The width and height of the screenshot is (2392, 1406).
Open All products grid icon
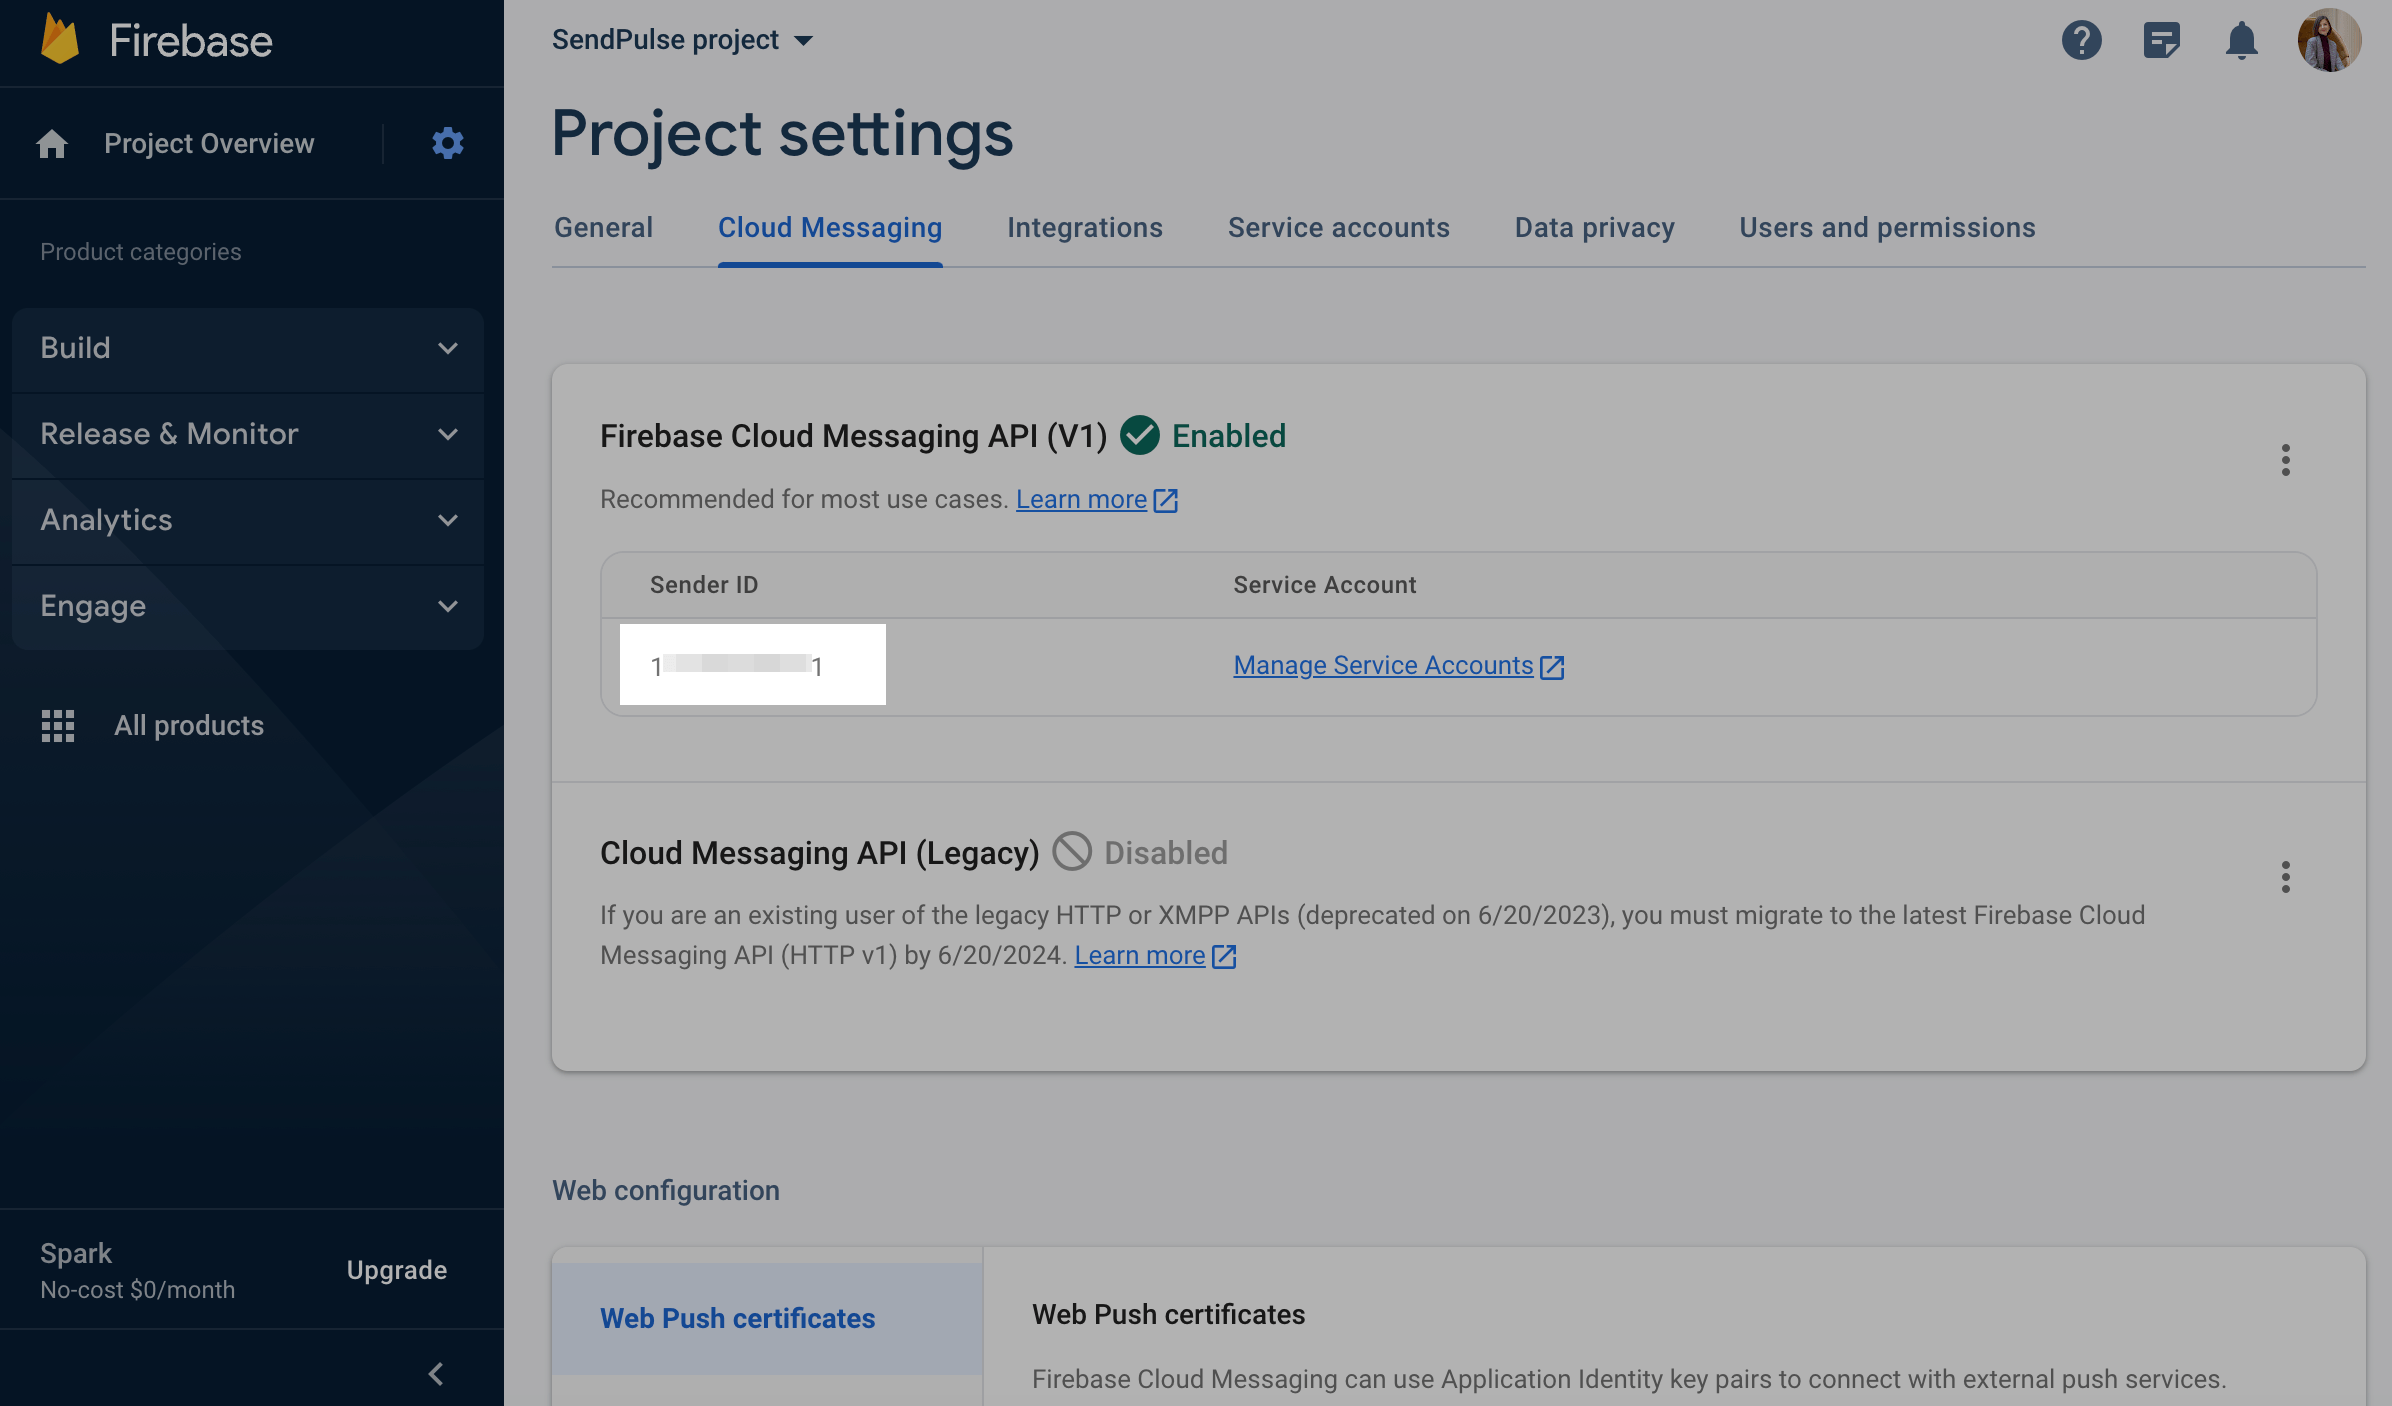[x=58, y=725]
